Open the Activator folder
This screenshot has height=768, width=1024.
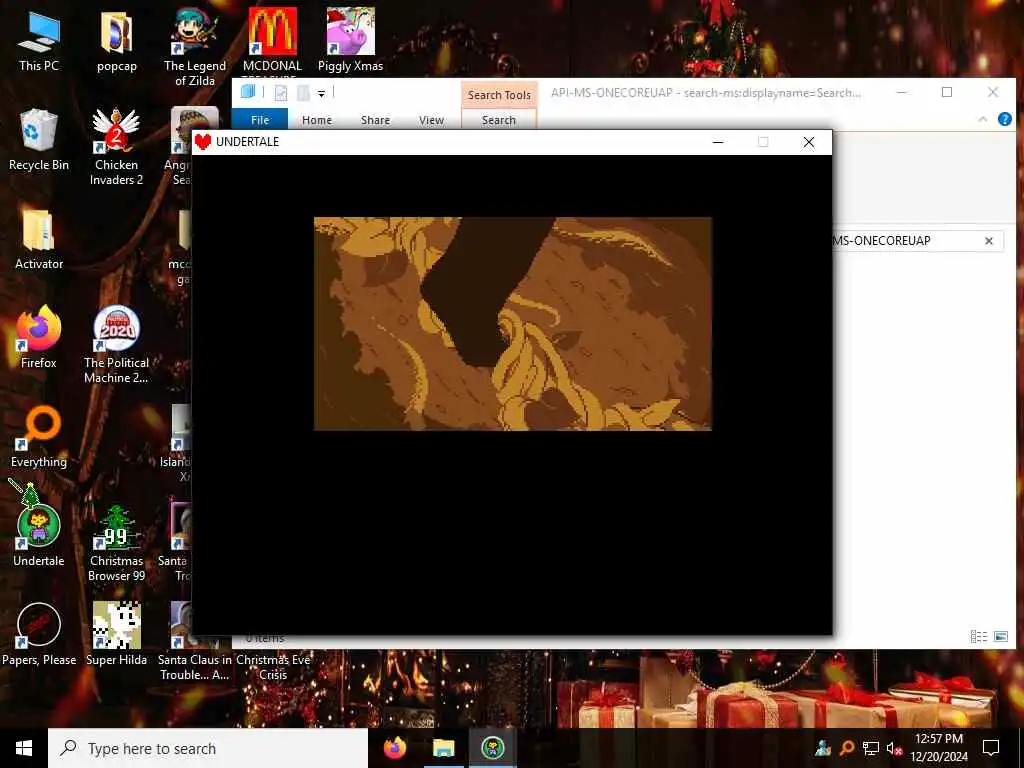[39, 240]
